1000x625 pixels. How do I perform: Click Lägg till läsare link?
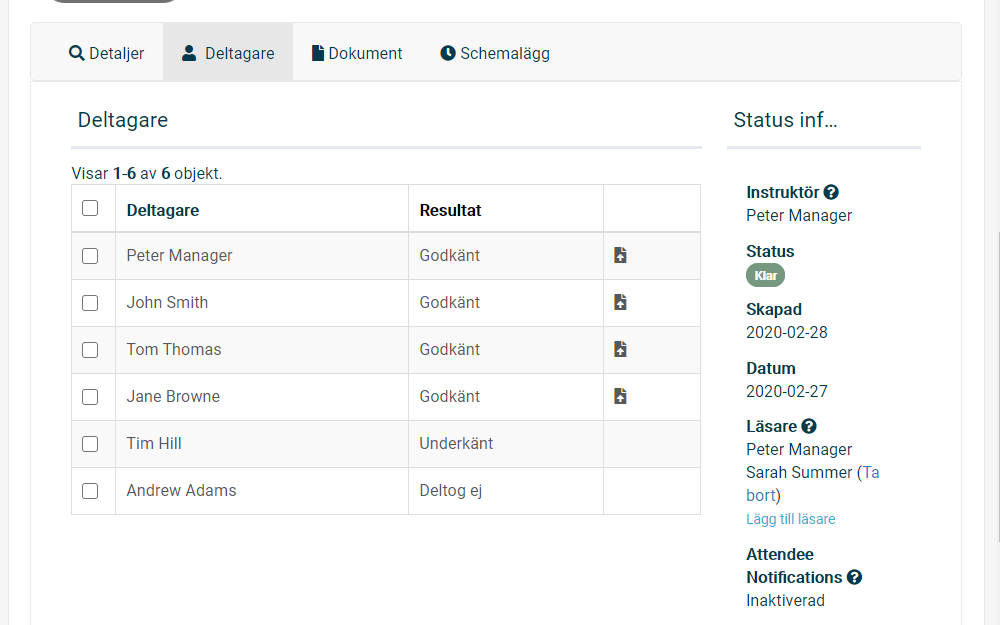791,519
